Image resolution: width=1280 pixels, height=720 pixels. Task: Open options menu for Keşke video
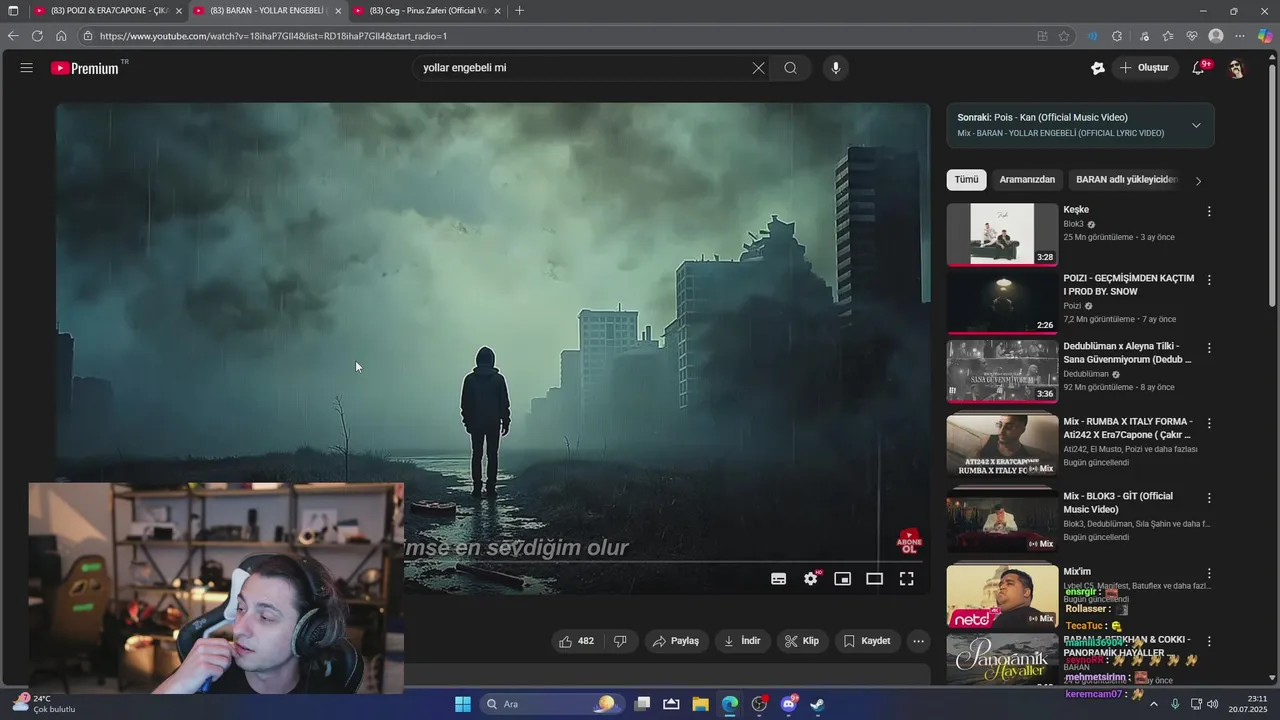pyautogui.click(x=1209, y=212)
